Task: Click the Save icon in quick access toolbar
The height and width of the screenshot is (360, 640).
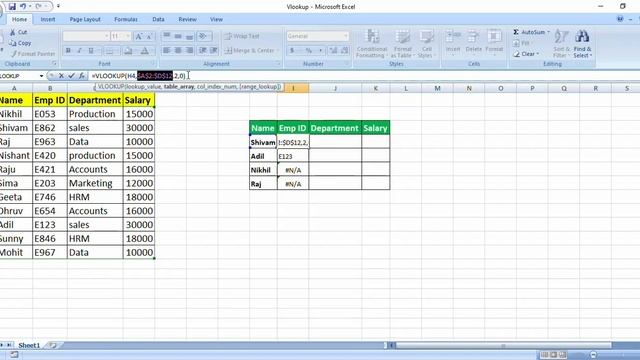Action: 12,7
